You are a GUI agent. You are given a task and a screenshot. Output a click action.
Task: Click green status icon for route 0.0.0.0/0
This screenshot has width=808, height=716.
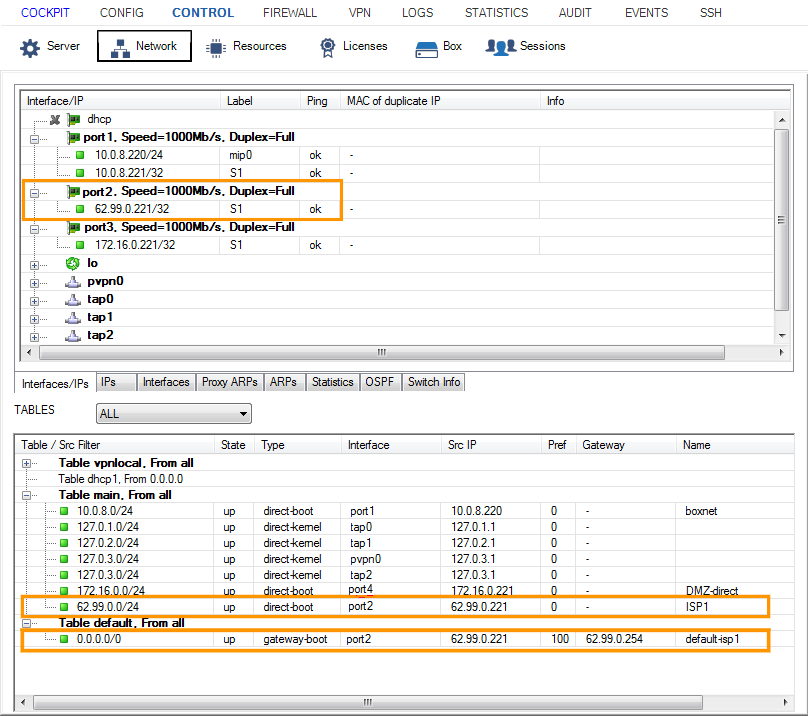click(64, 639)
